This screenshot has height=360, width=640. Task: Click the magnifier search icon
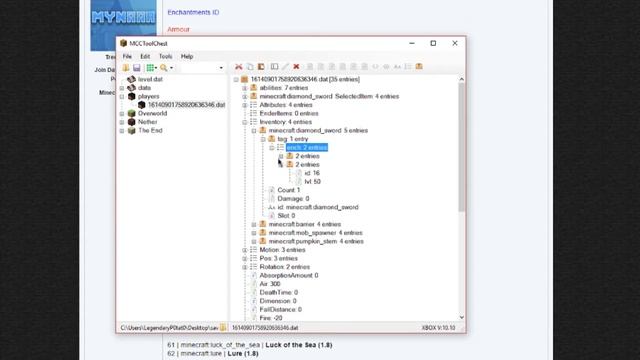click(x=164, y=68)
